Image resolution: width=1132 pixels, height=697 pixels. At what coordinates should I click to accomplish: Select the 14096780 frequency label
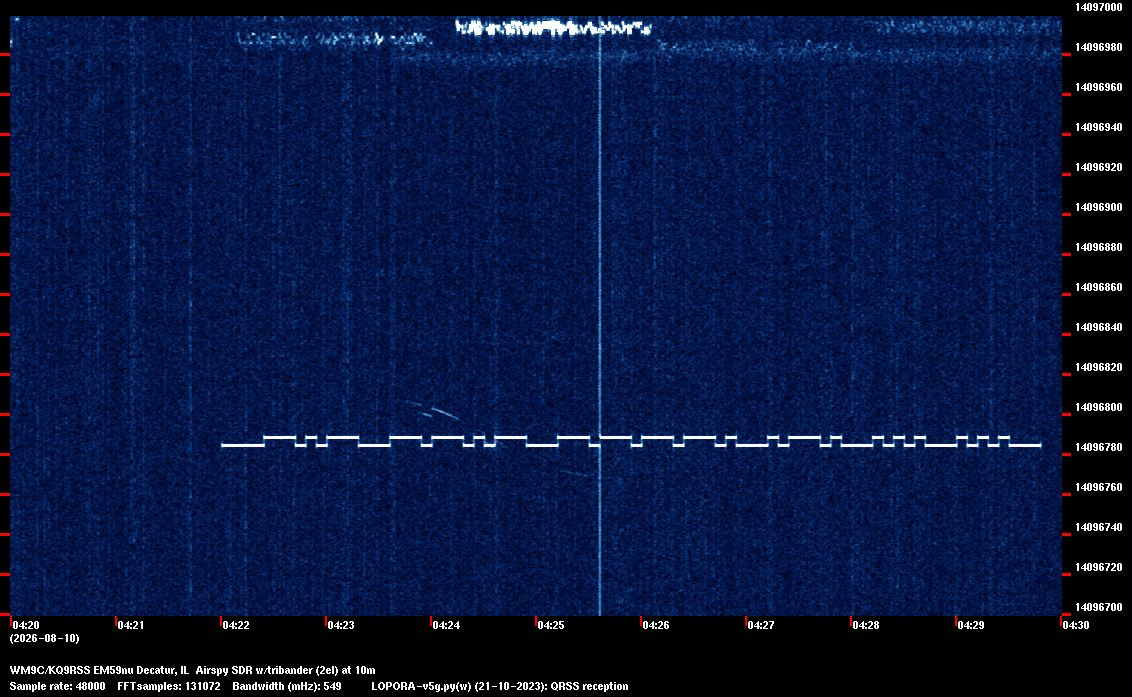coord(1099,448)
